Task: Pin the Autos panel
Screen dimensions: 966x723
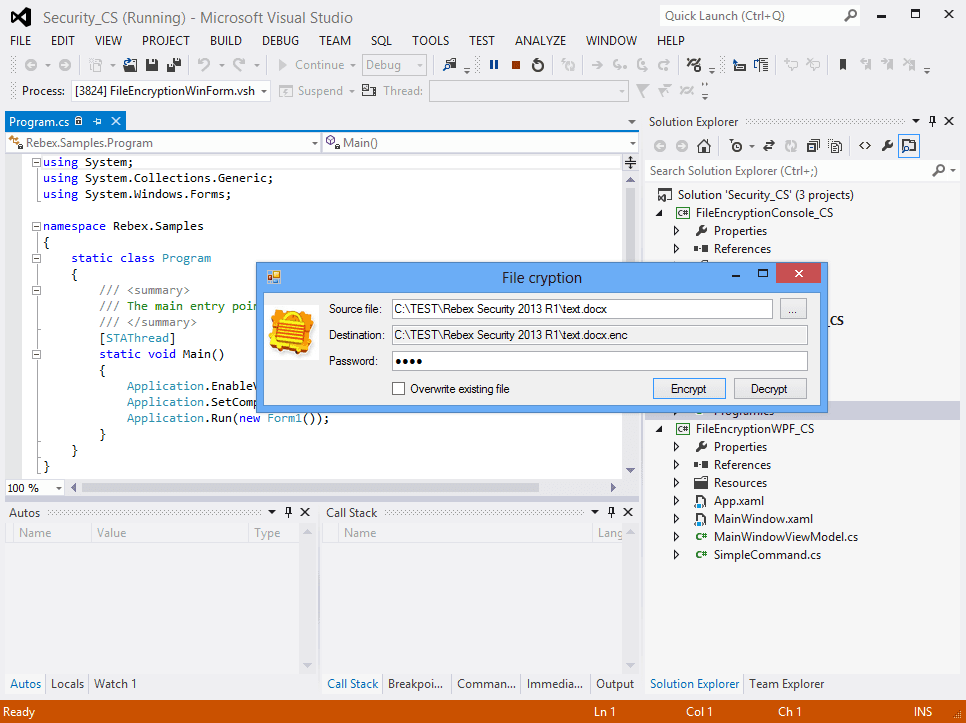Action: [288, 512]
